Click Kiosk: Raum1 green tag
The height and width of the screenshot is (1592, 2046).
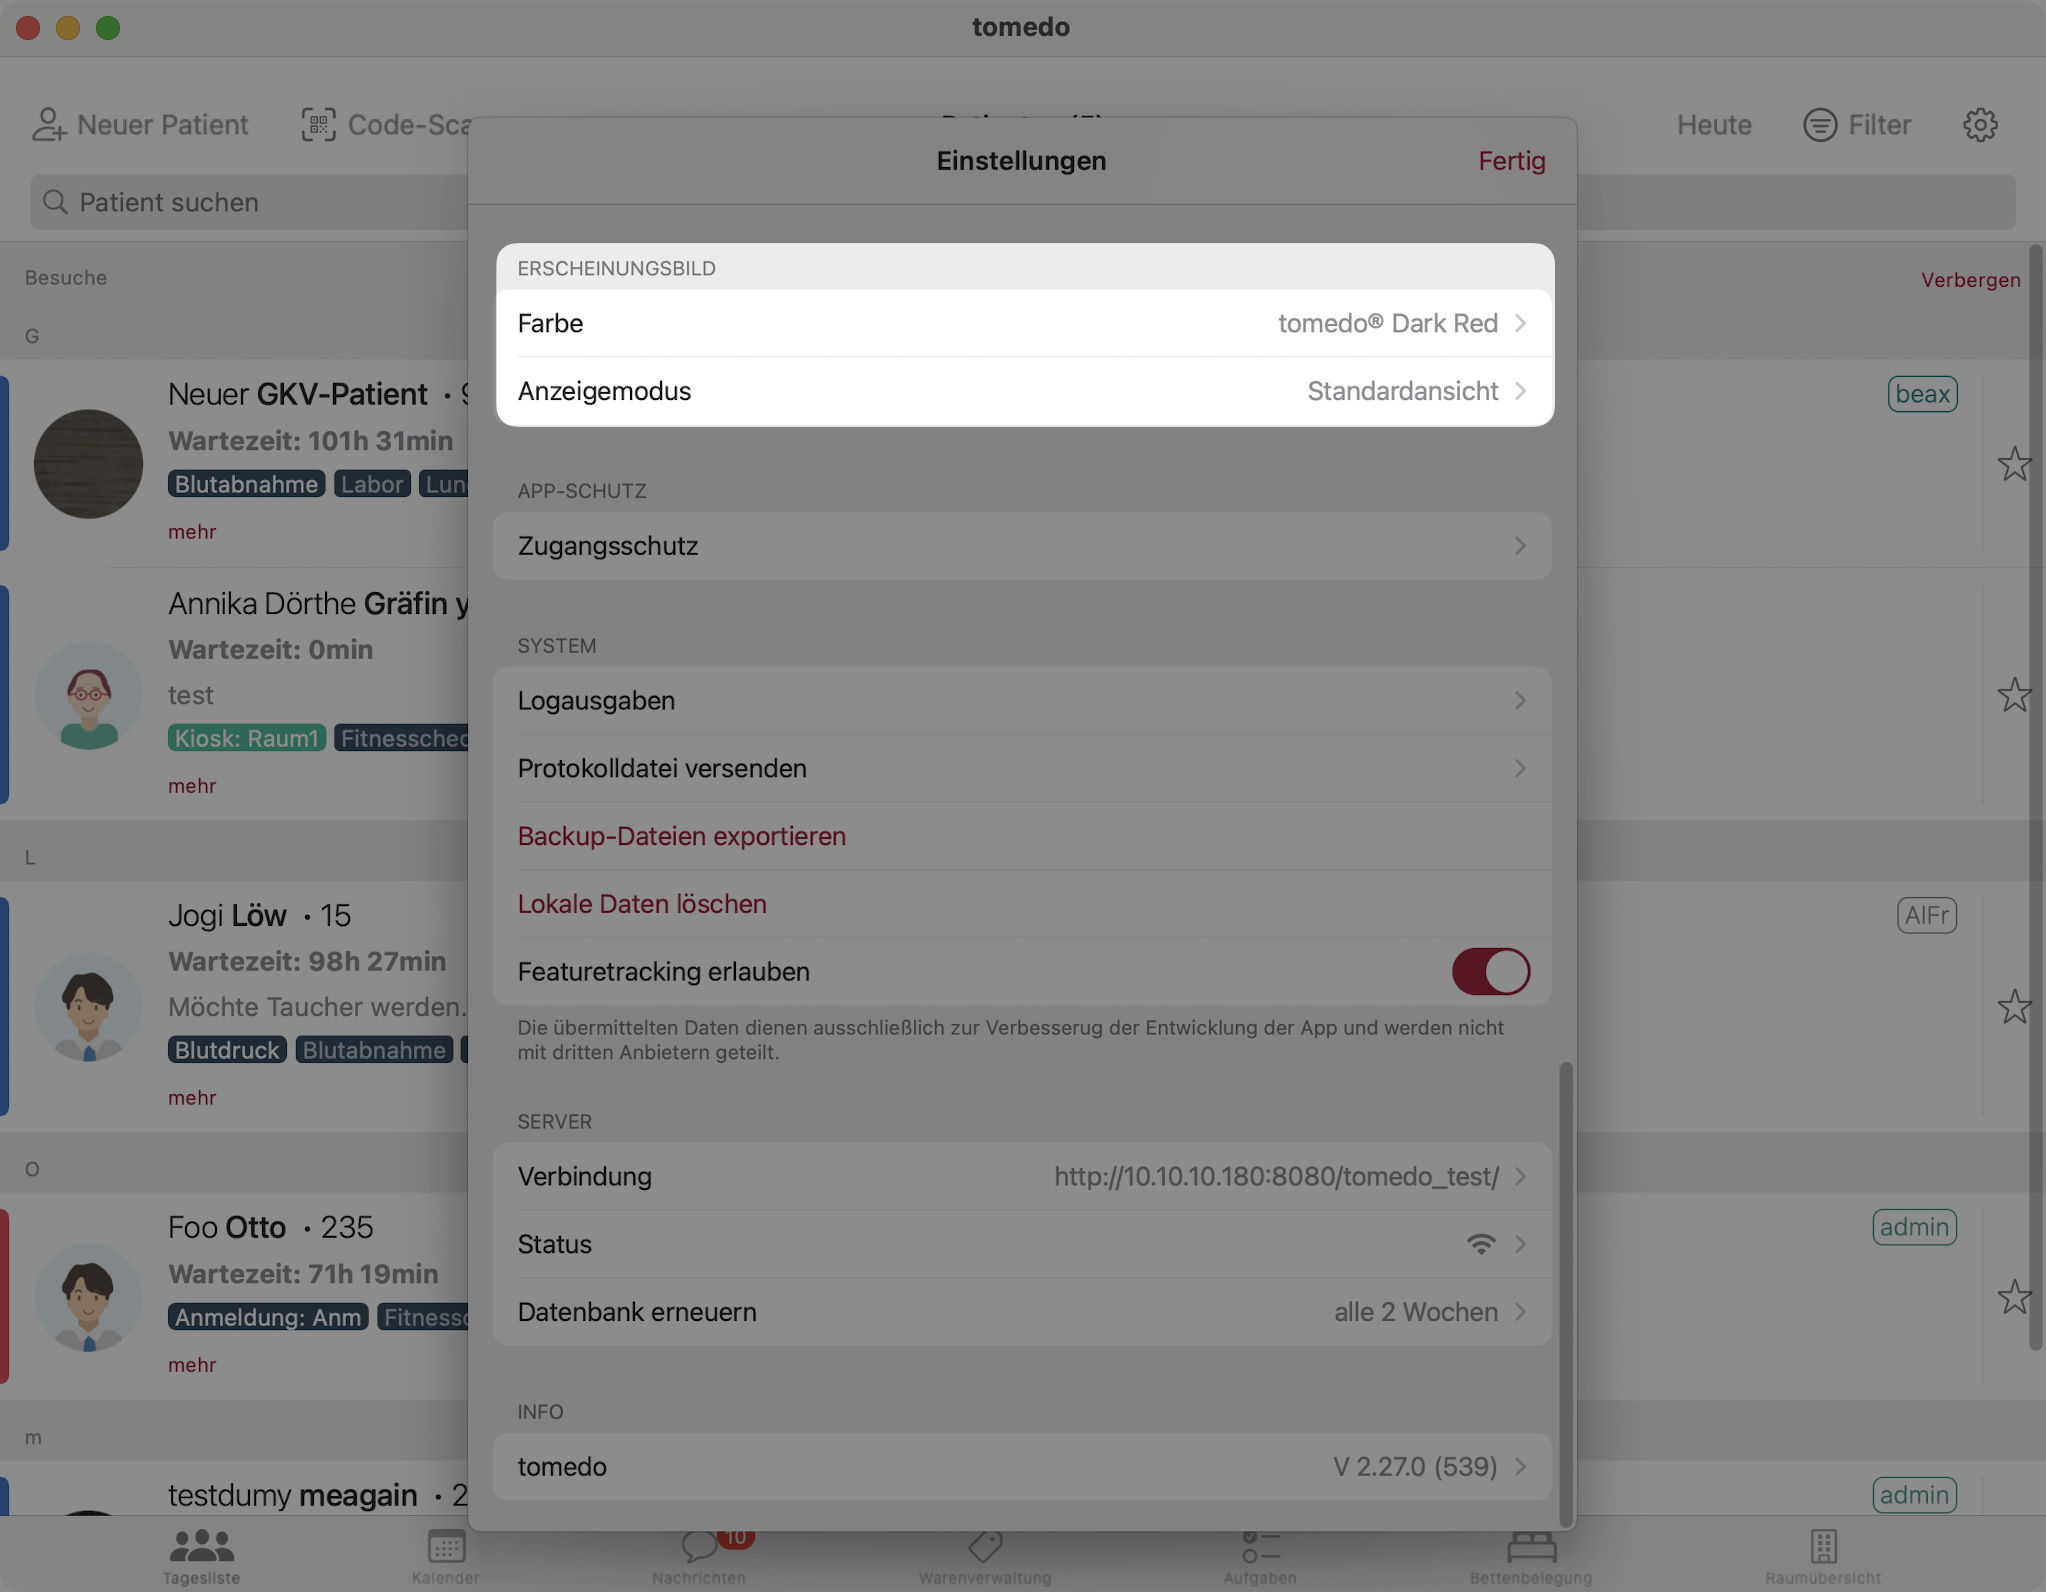coord(246,738)
